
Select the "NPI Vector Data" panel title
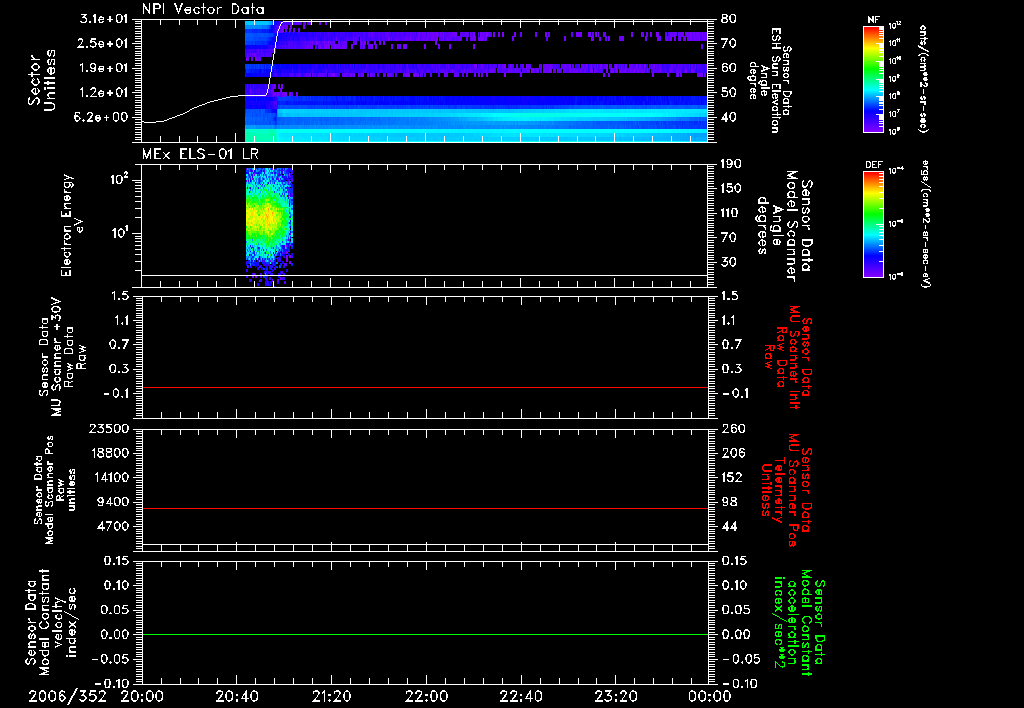(204, 9)
